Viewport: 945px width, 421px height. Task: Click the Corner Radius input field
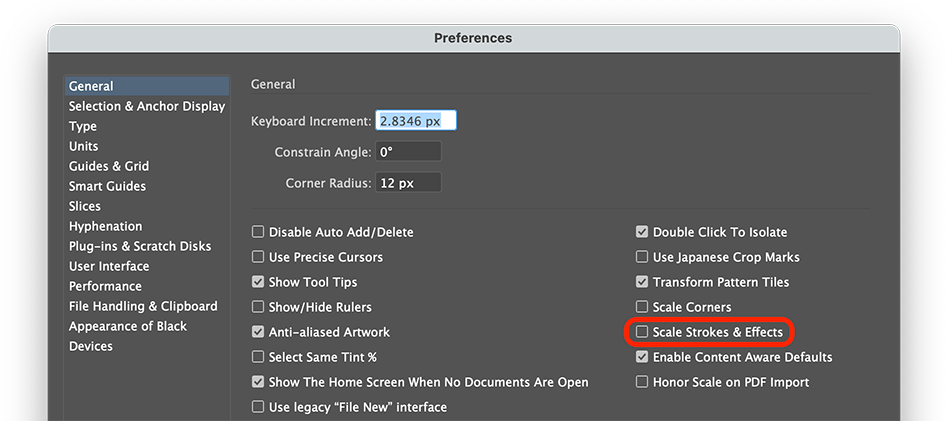pos(408,183)
